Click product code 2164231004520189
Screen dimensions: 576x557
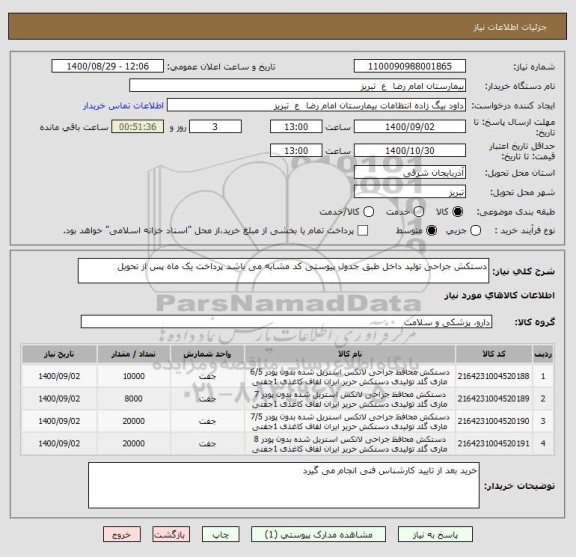click(493, 399)
